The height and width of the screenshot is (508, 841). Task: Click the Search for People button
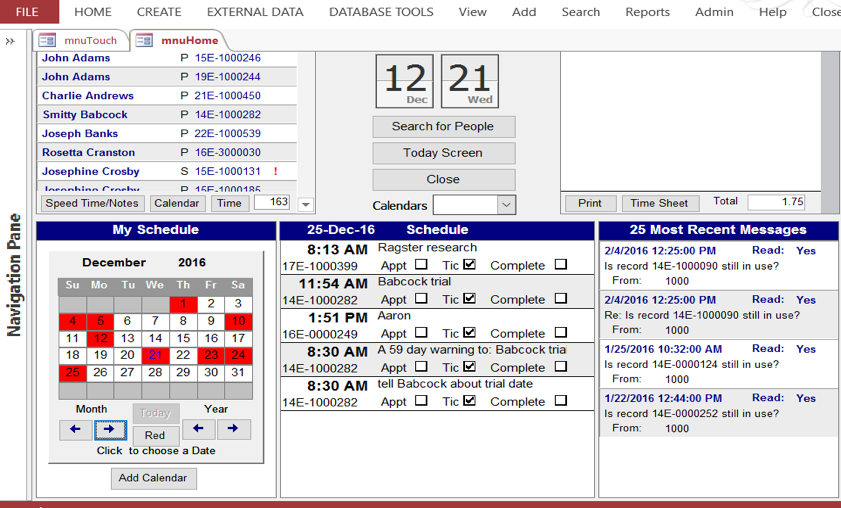(x=443, y=127)
